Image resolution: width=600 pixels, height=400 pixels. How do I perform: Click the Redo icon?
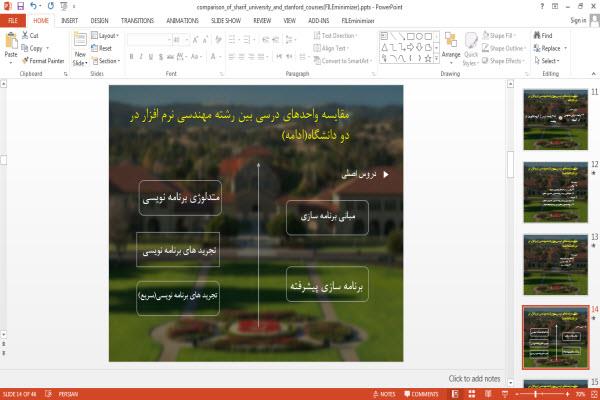[x=51, y=6]
